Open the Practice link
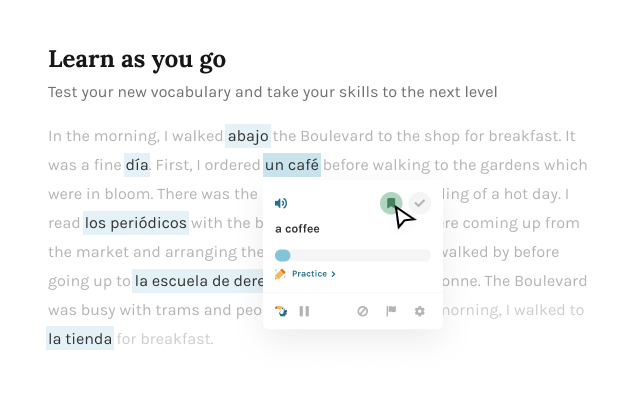 click(309, 273)
